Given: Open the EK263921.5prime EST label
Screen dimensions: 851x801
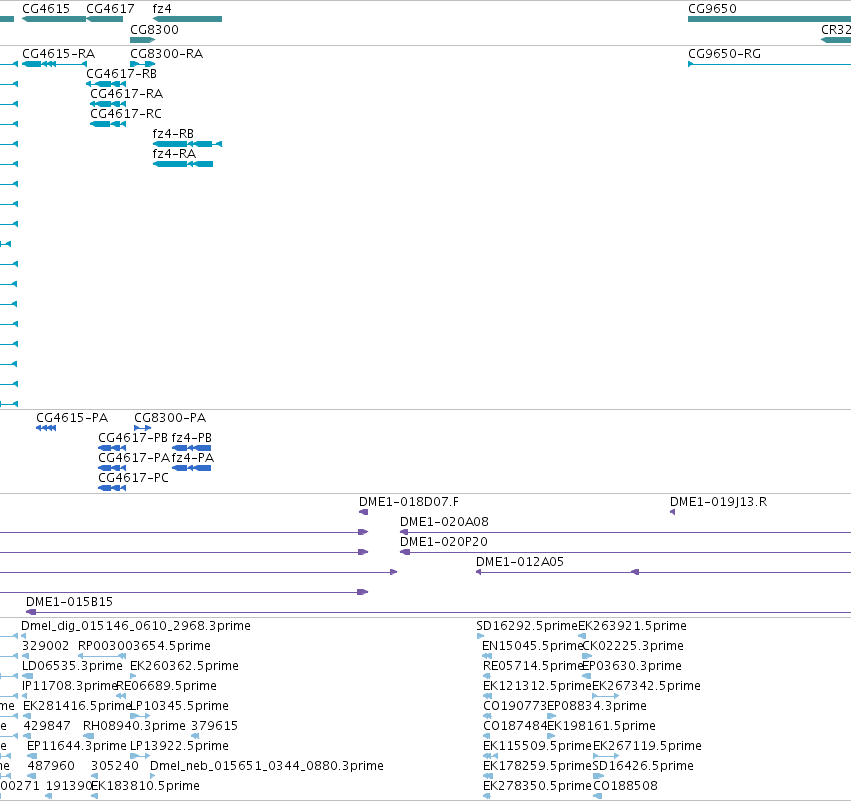Looking at the screenshot, I should (x=633, y=626).
